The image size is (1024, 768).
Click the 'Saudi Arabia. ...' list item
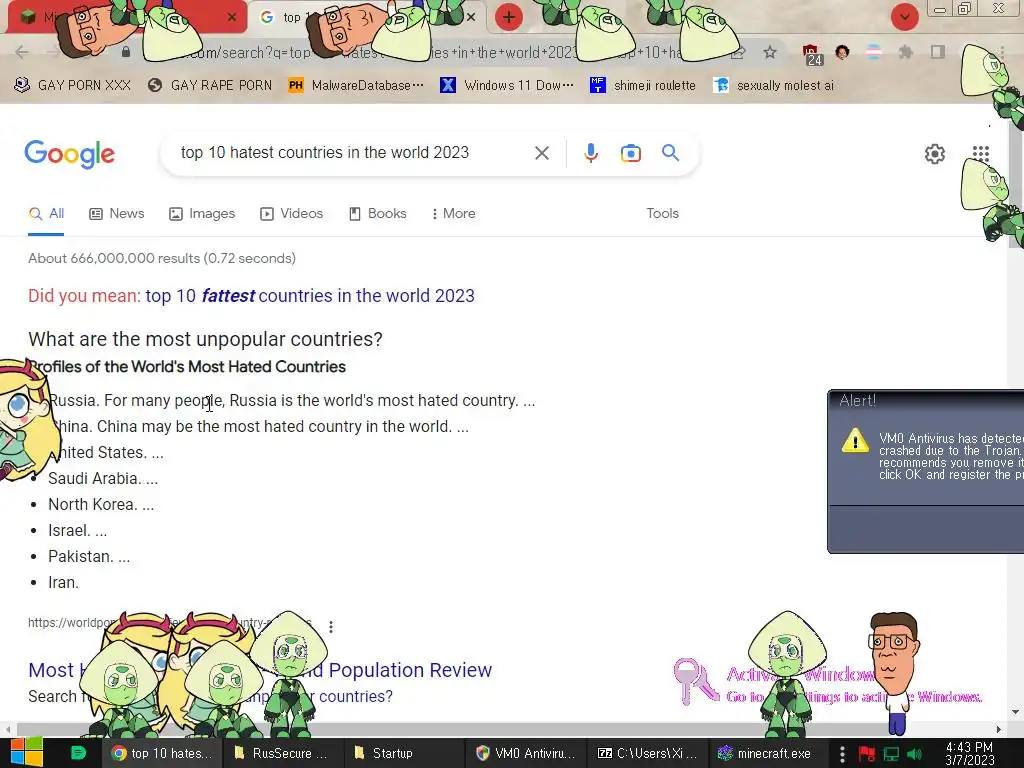click(x=103, y=479)
